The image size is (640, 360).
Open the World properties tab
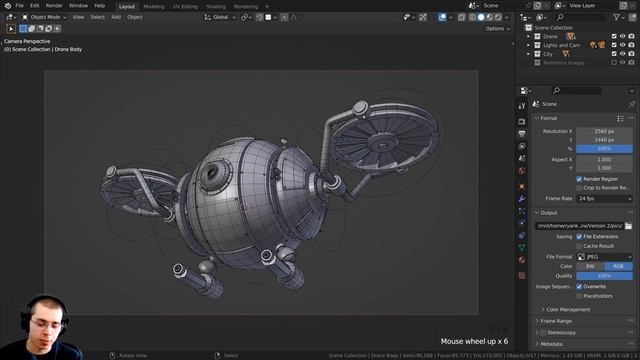pos(522,171)
